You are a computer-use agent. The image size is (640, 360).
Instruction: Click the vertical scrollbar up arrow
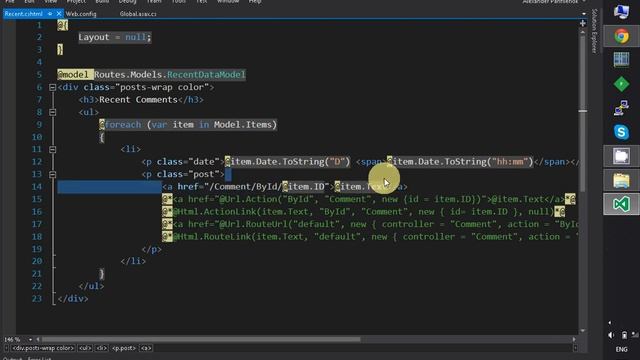point(583,32)
